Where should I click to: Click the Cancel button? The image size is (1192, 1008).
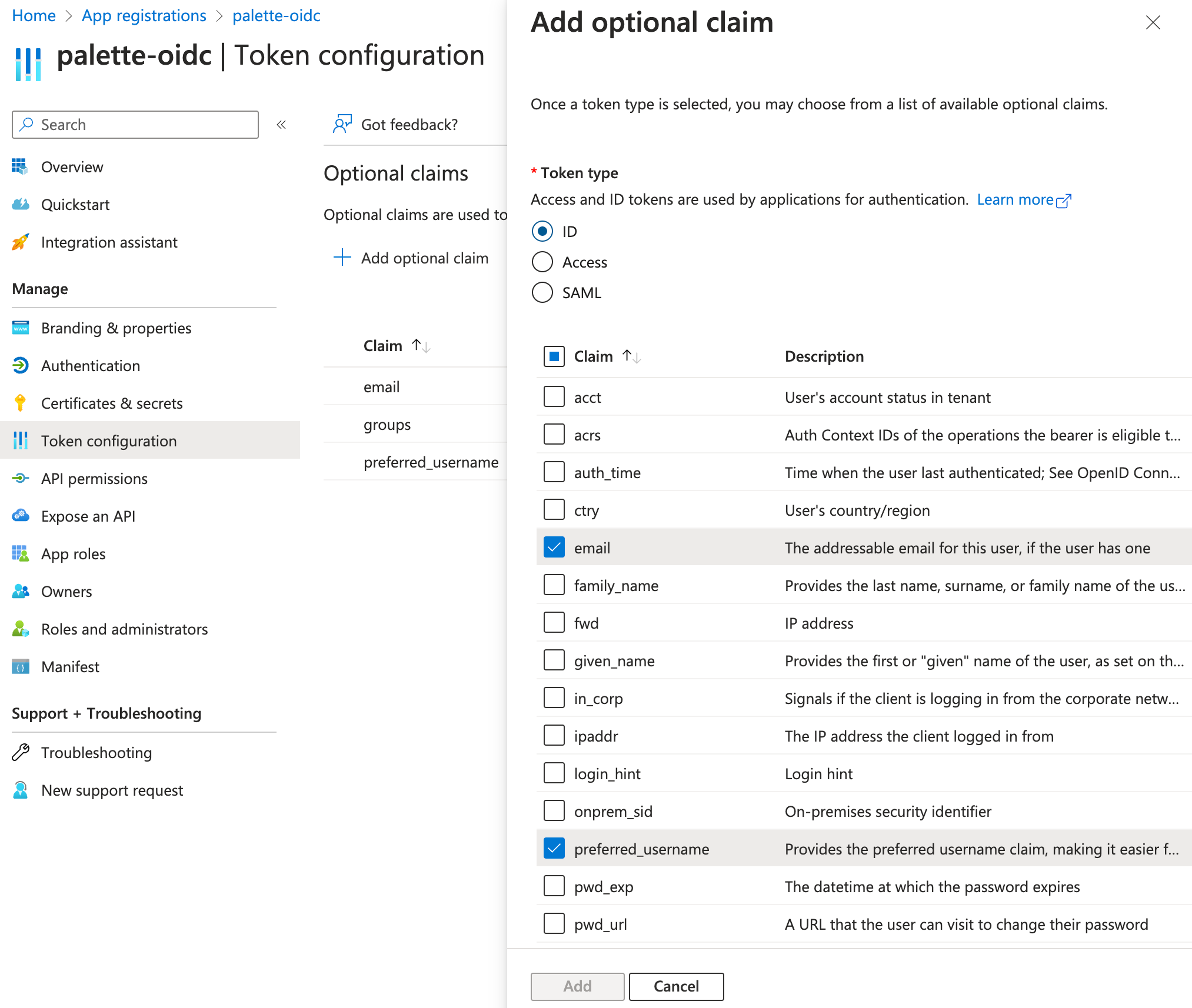point(677,986)
